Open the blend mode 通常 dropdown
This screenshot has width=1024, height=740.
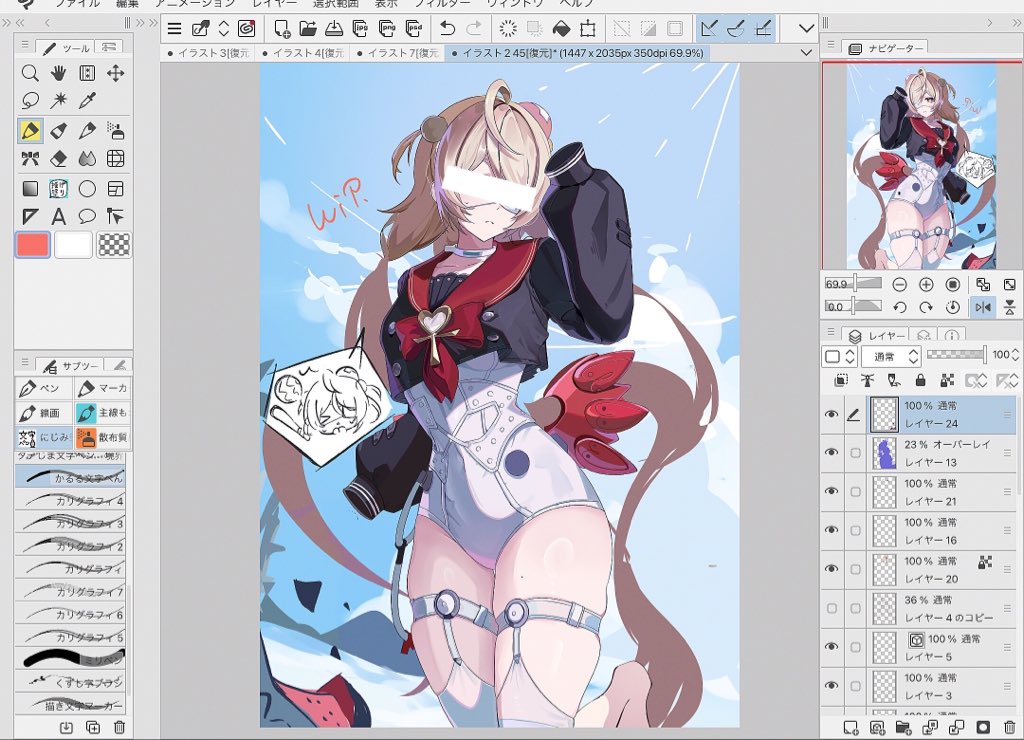pyautogui.click(x=891, y=357)
